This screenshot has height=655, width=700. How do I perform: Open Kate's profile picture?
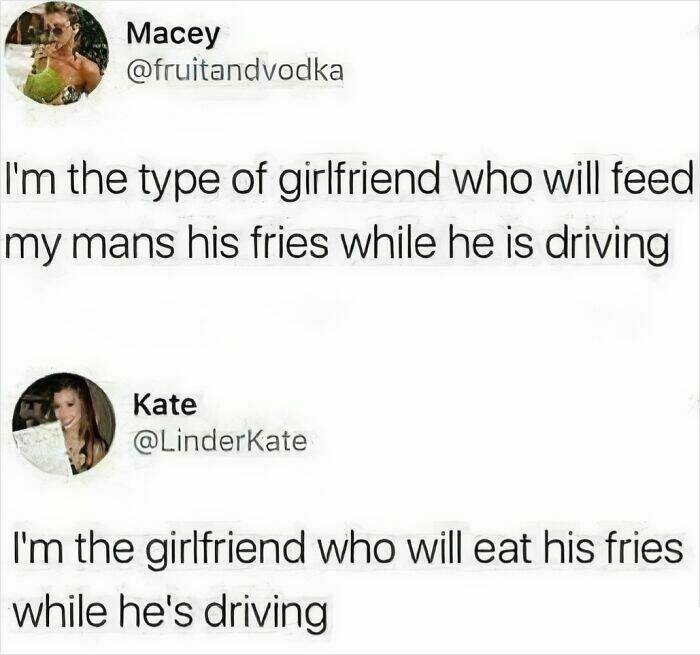pos(63,424)
